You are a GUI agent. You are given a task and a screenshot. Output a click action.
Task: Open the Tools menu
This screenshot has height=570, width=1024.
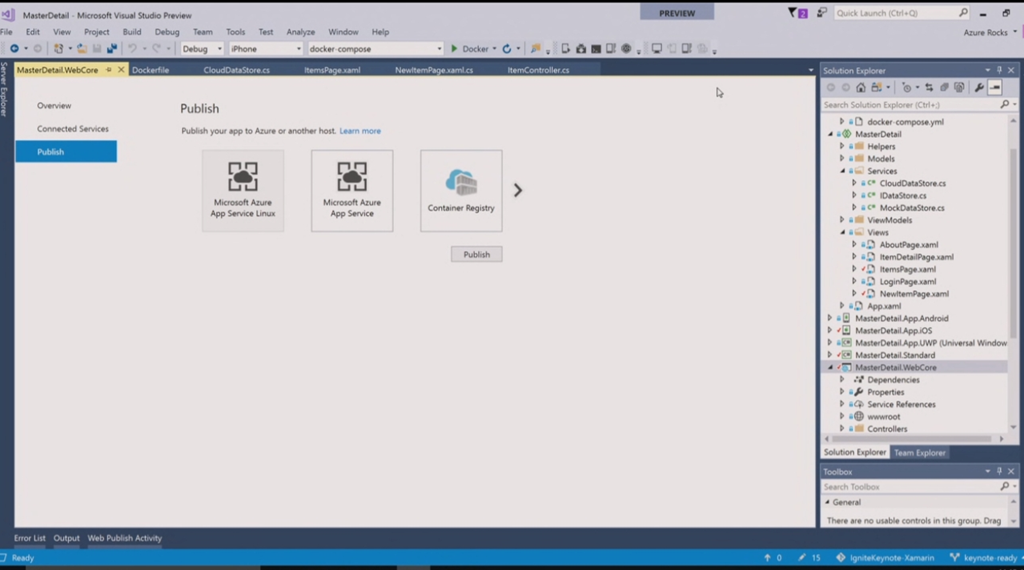pyautogui.click(x=236, y=32)
